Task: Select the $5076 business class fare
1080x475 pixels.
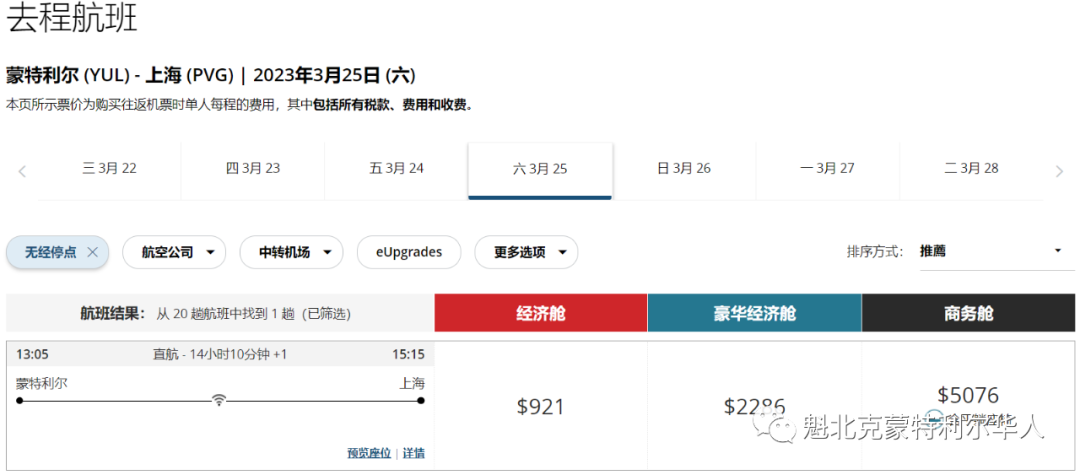Action: coord(968,396)
